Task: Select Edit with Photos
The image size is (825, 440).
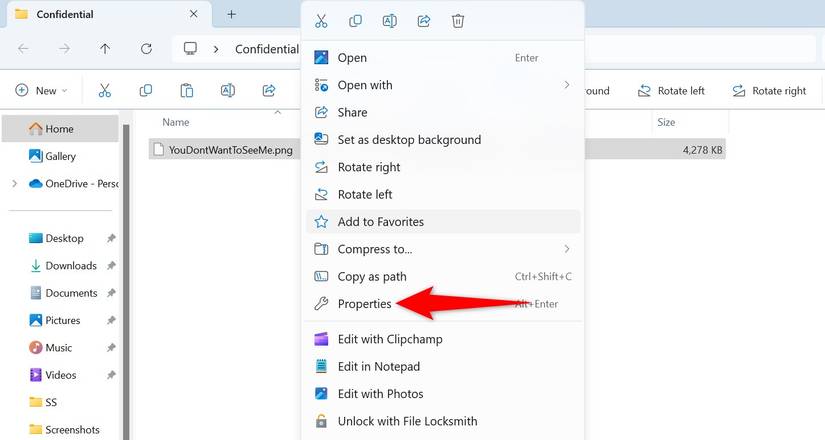Action: coord(443,394)
